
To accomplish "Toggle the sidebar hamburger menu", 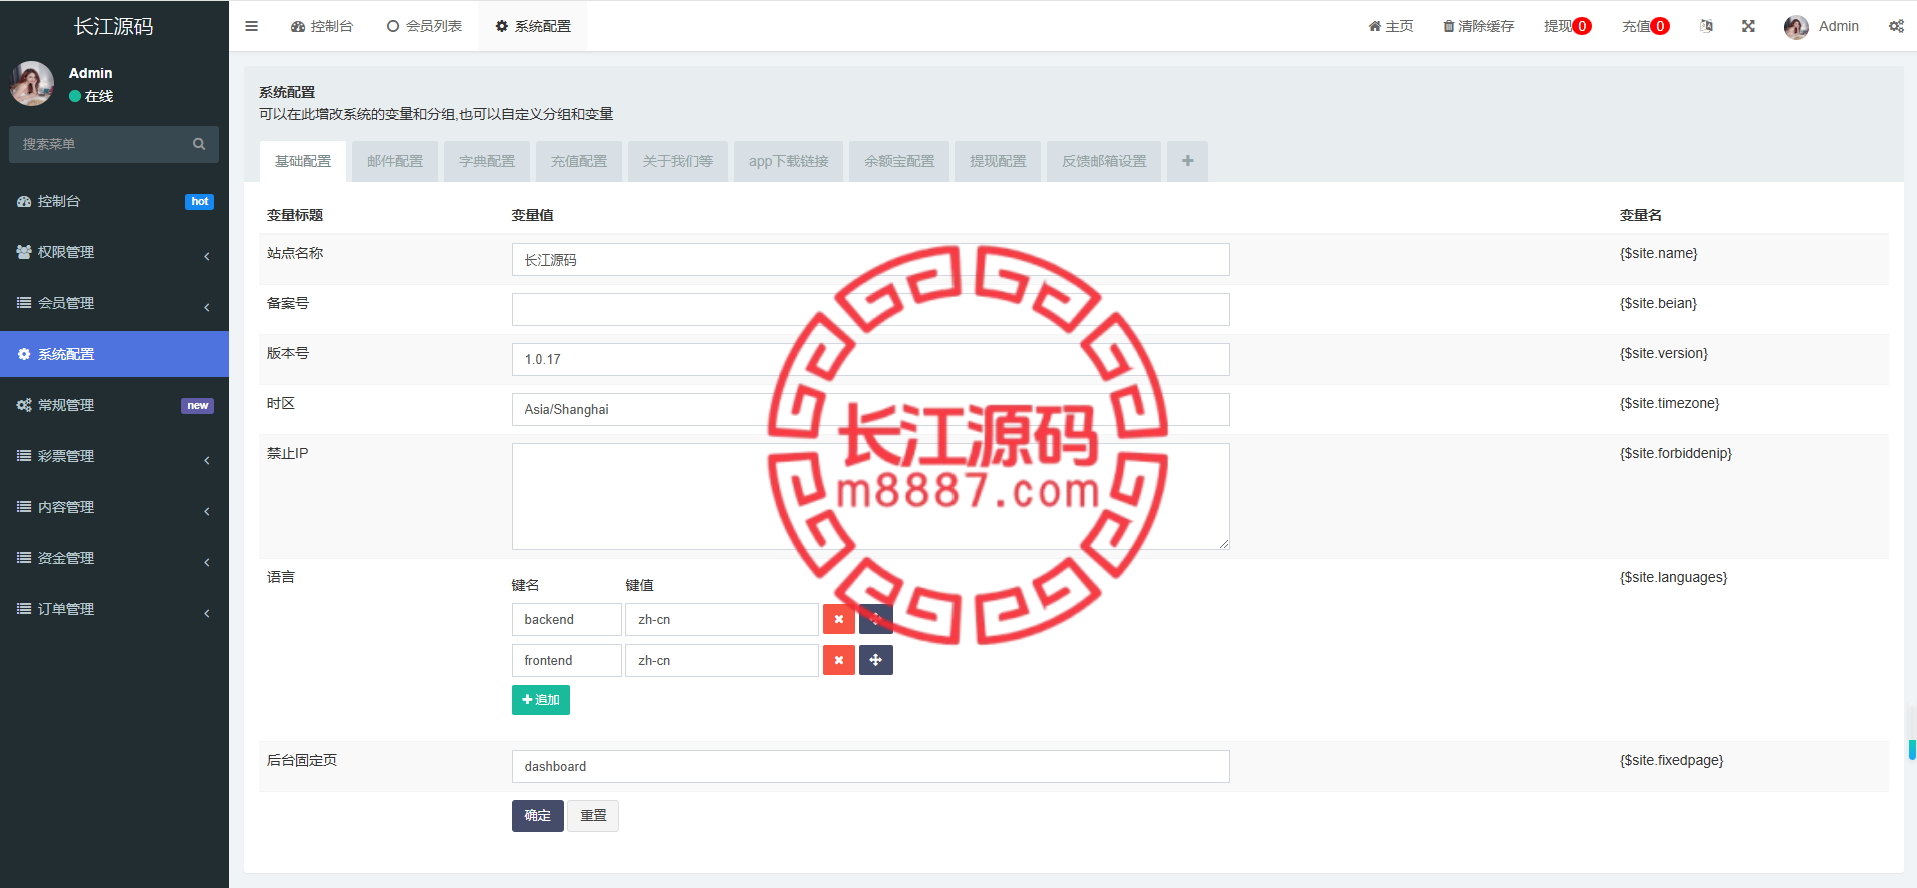I will (251, 26).
